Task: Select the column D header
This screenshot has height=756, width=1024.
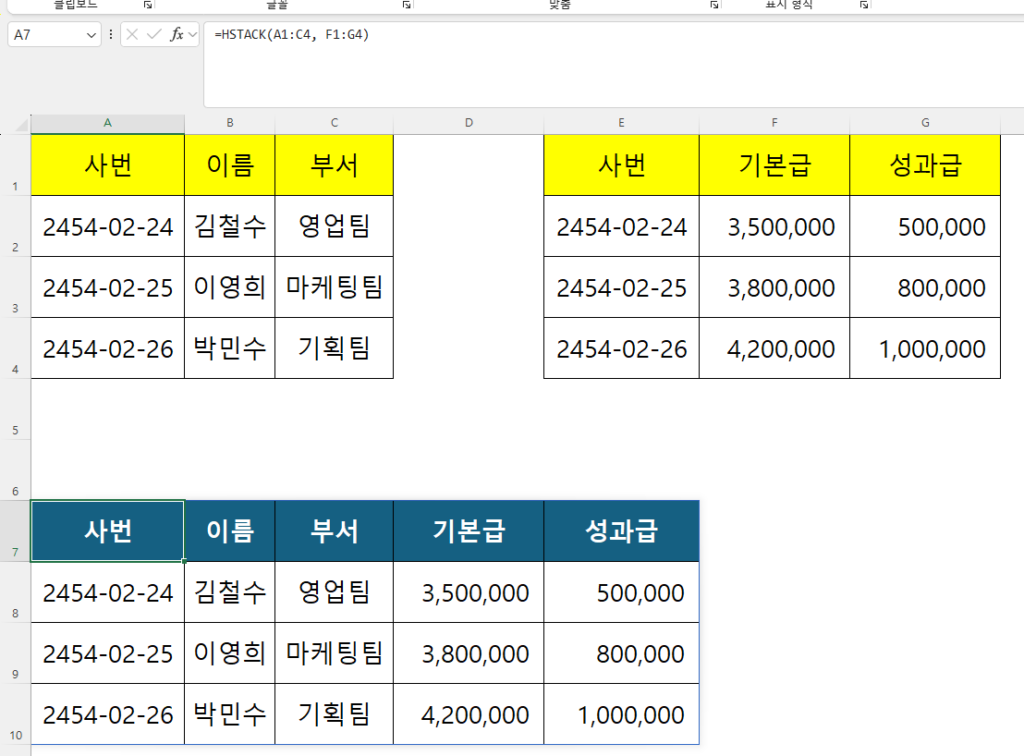Action: (x=468, y=123)
